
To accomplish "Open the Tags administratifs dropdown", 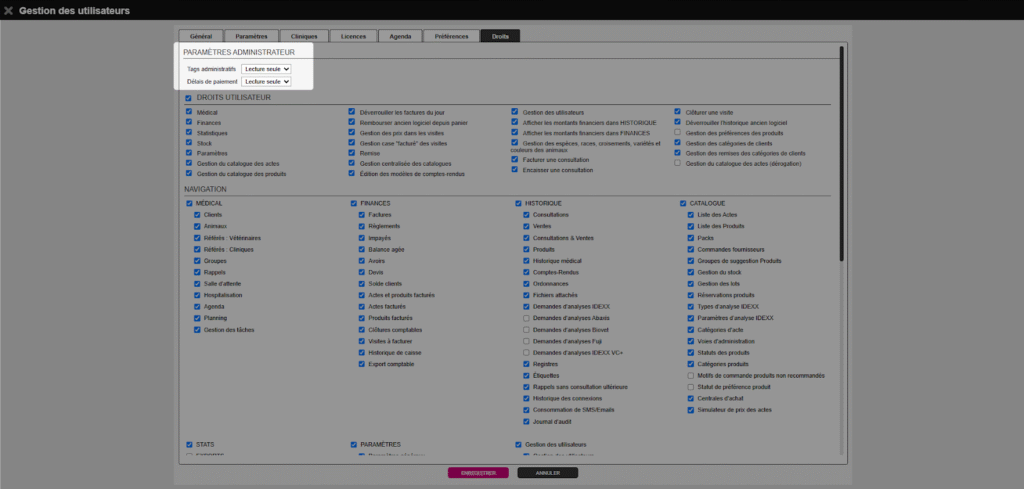I will pyautogui.click(x=266, y=69).
